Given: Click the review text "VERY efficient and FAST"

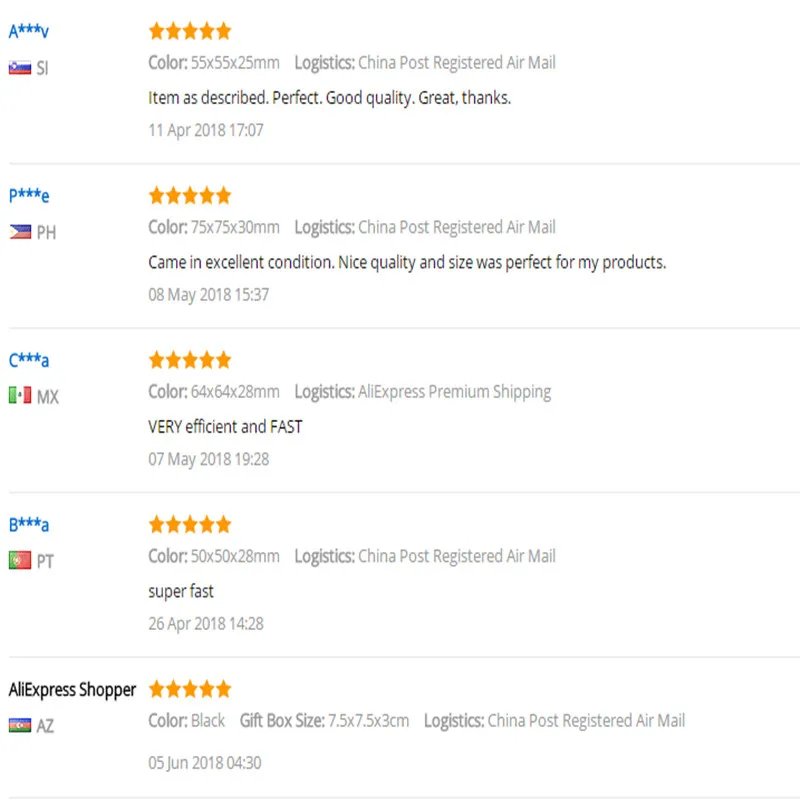Looking at the screenshot, I should 225,427.
